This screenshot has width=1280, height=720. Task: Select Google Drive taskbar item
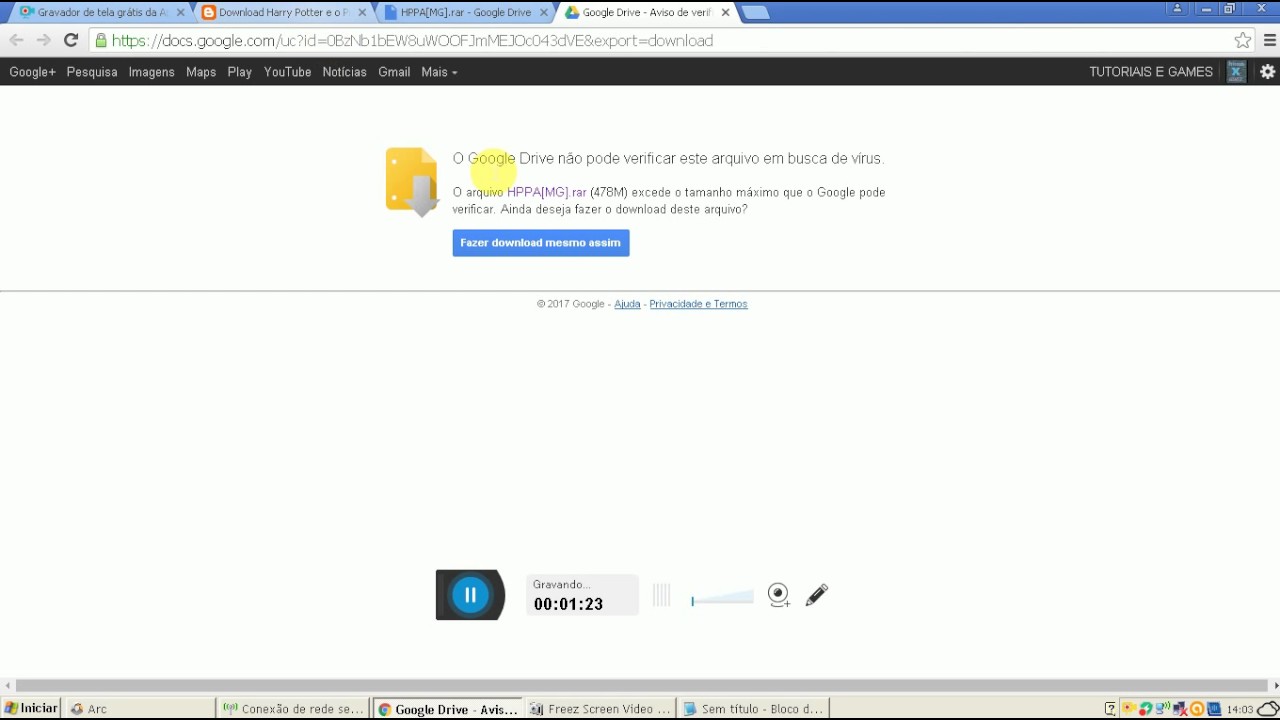[x=447, y=709]
